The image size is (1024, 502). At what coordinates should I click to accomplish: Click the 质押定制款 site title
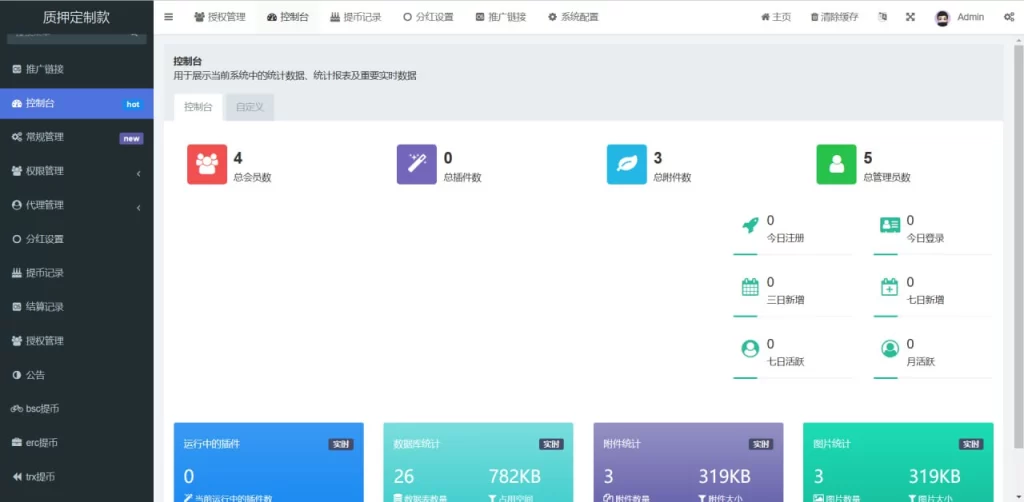click(x=76, y=18)
